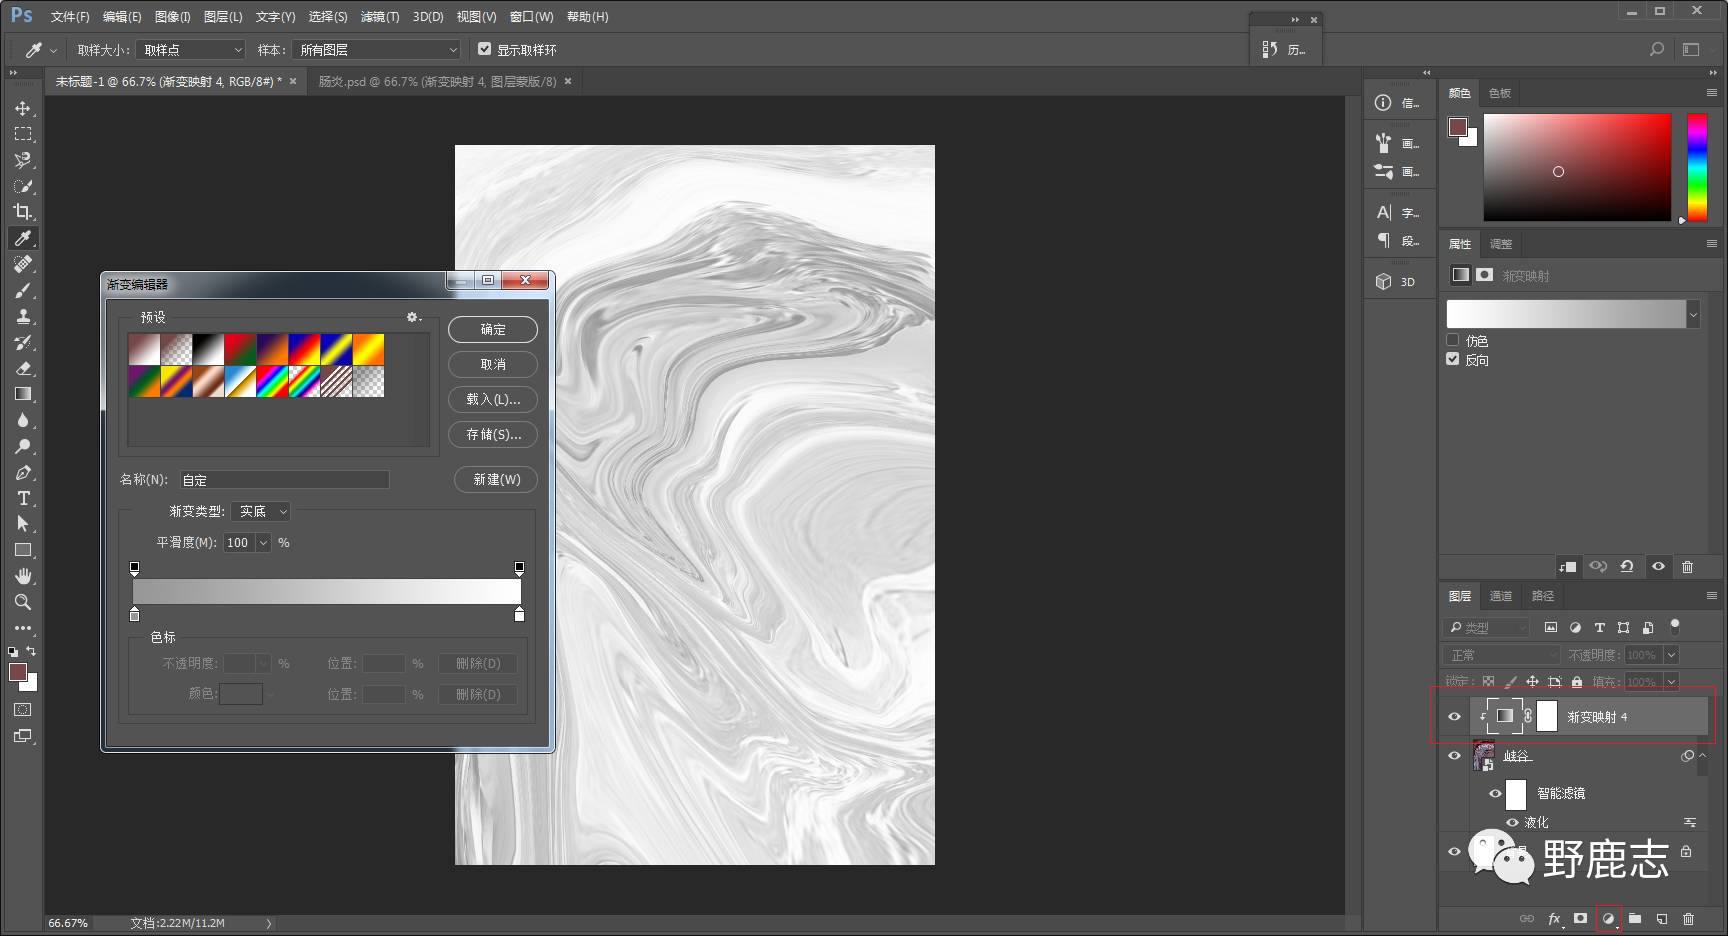Click the 新建(W) button

click(x=496, y=479)
